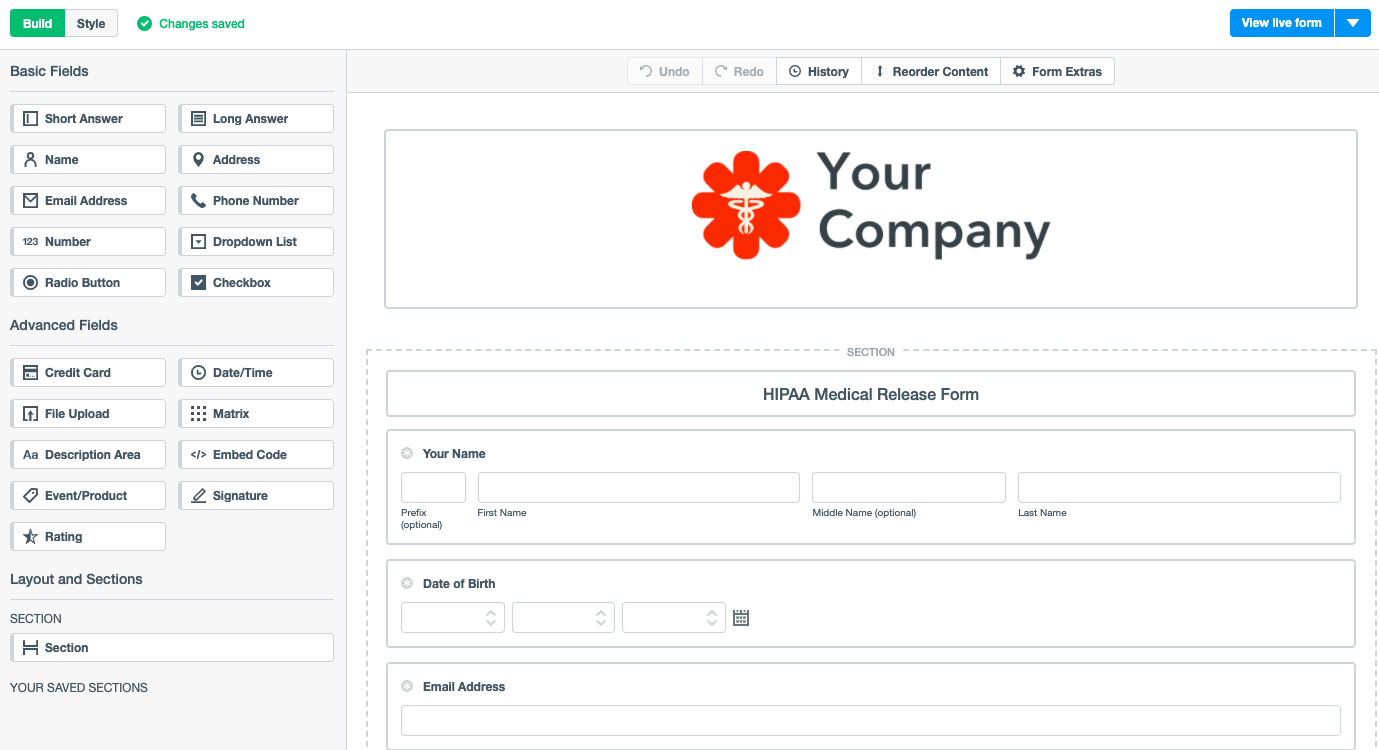
Task: Add a Rating field
Action: pos(88,536)
